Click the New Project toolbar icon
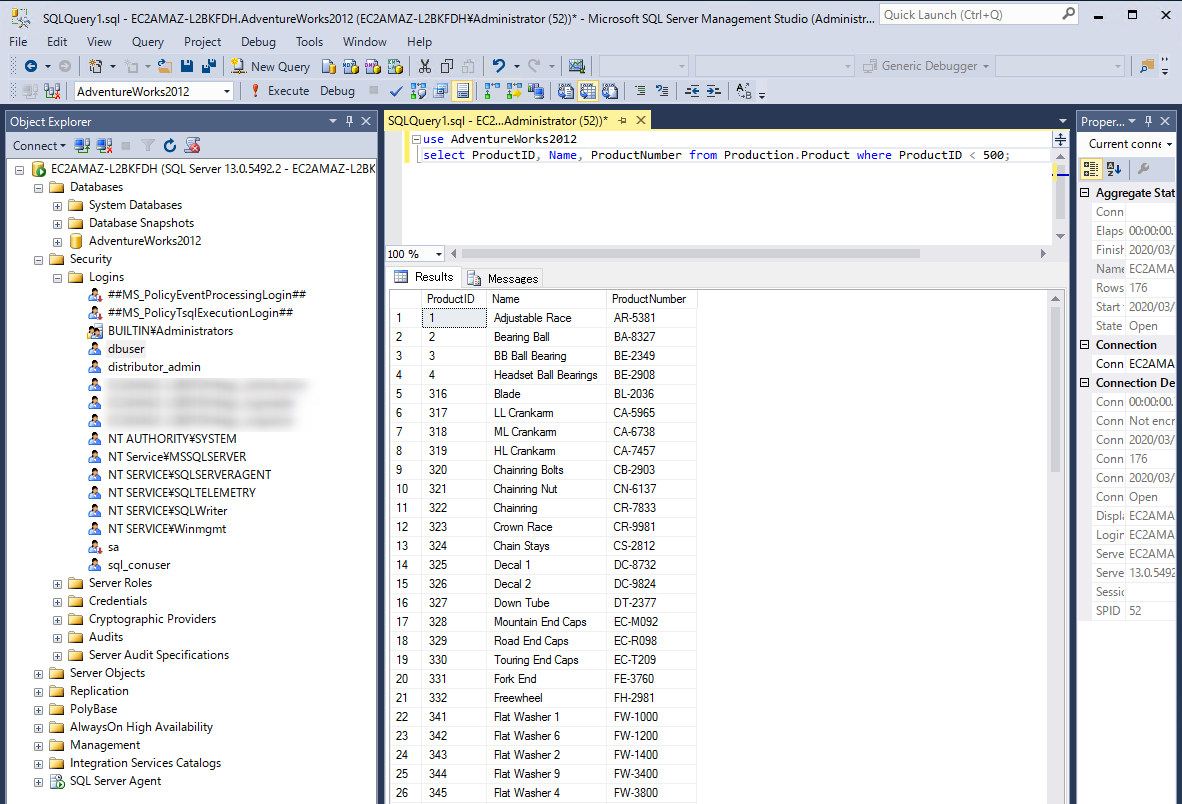The image size is (1182, 804). click(x=96, y=66)
